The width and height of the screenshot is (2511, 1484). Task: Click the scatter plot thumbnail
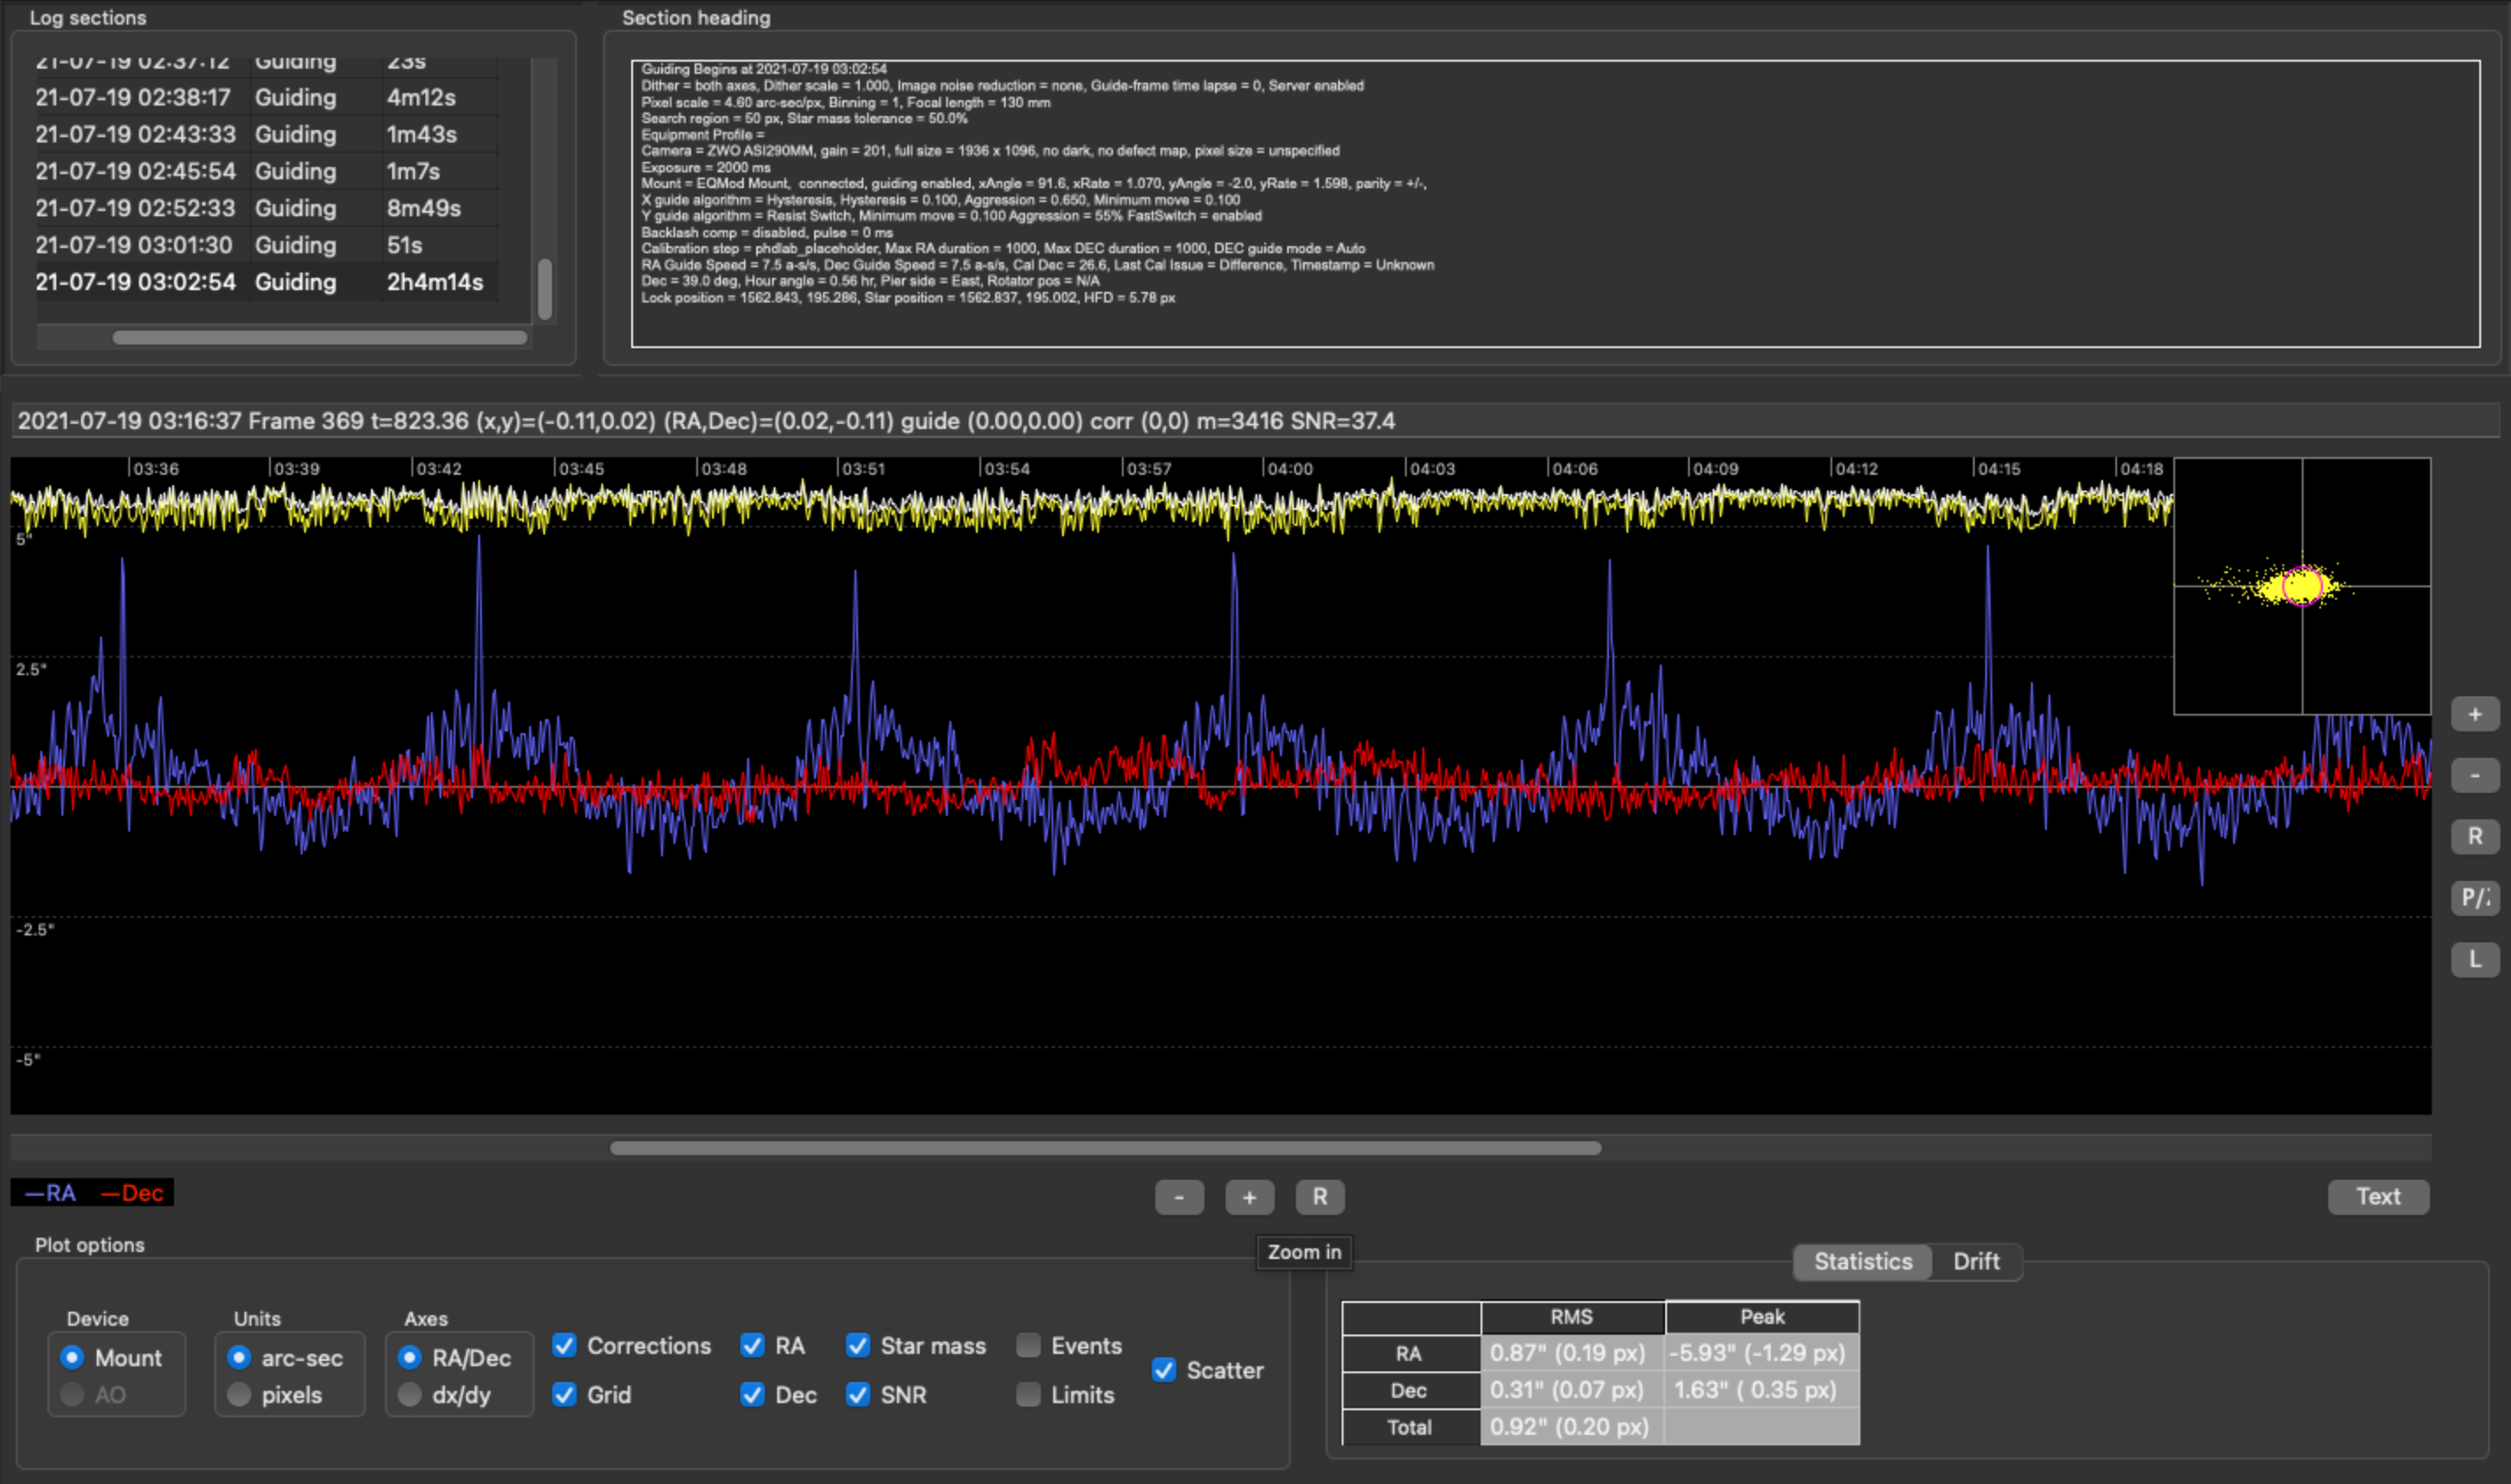(x=2301, y=586)
